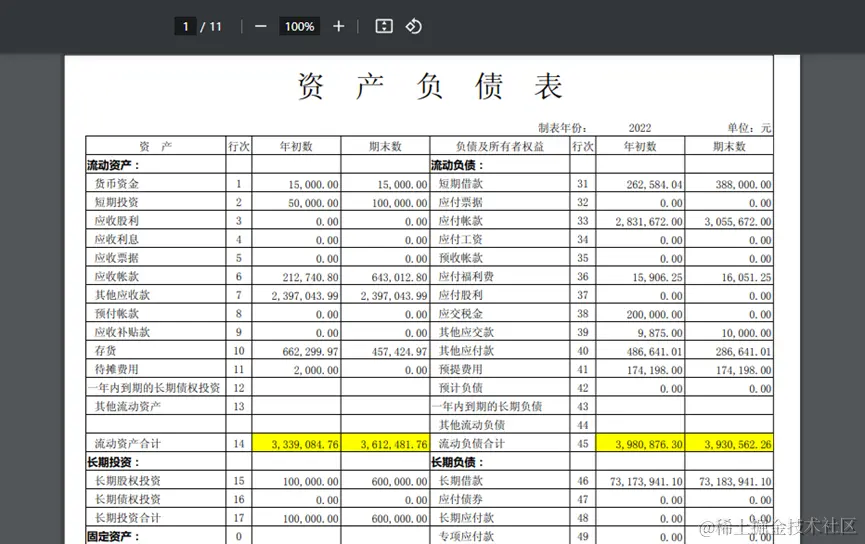The height and width of the screenshot is (544, 865).
Task: Click the page number input field
Action: (185, 26)
